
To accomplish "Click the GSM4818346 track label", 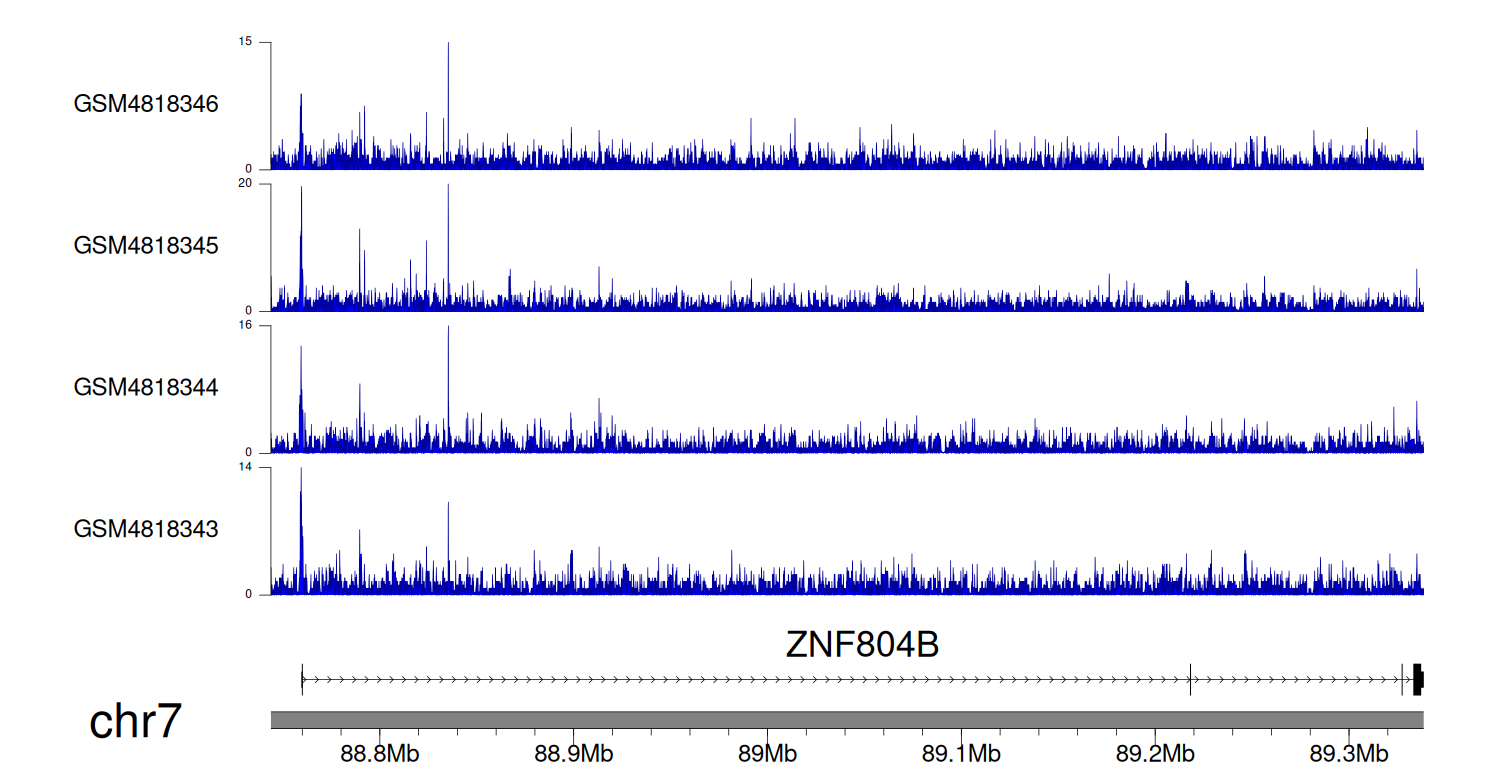I will 146,103.
